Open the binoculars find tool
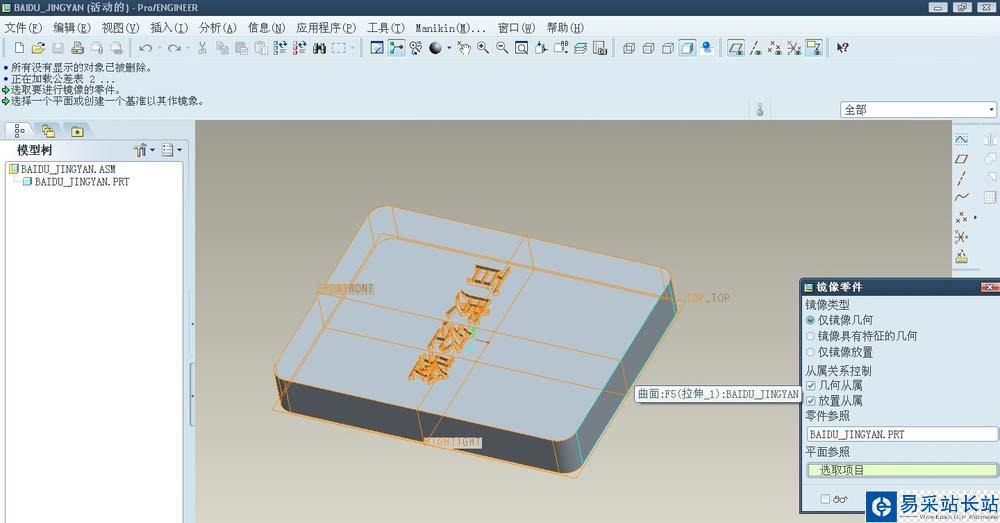Image resolution: width=1000 pixels, height=523 pixels. pyautogui.click(x=320, y=48)
